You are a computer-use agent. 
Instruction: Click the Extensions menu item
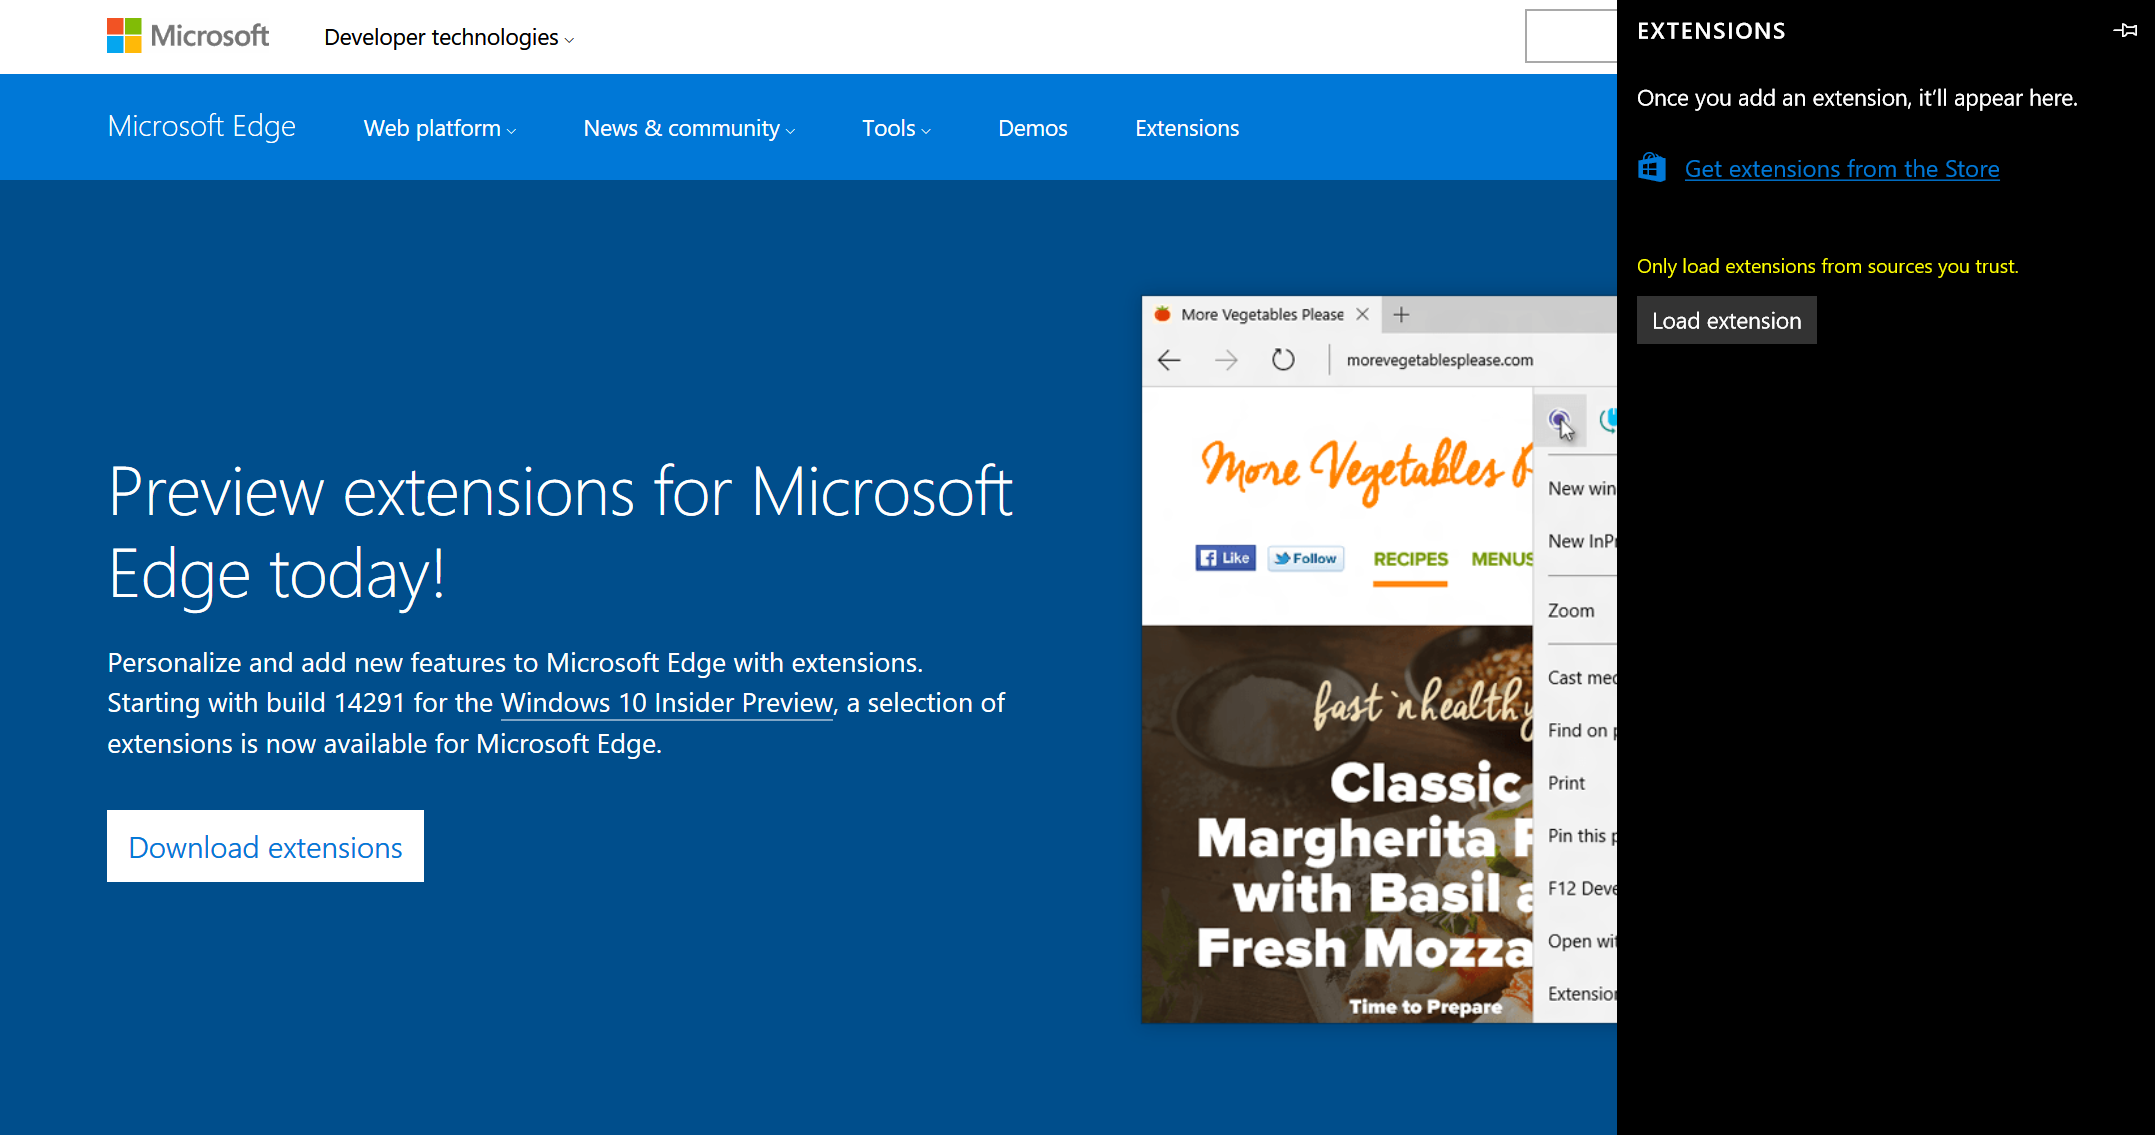tap(1187, 128)
